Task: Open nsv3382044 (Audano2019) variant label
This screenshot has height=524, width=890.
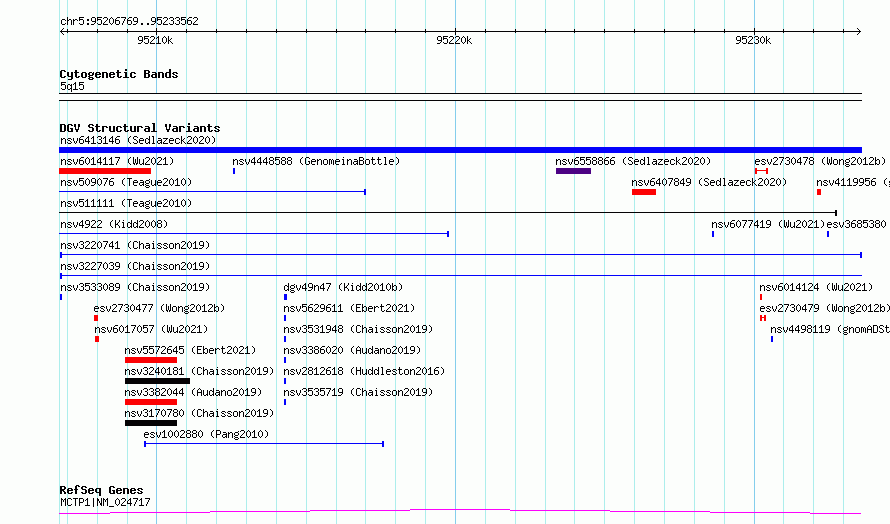Action: click(x=193, y=392)
